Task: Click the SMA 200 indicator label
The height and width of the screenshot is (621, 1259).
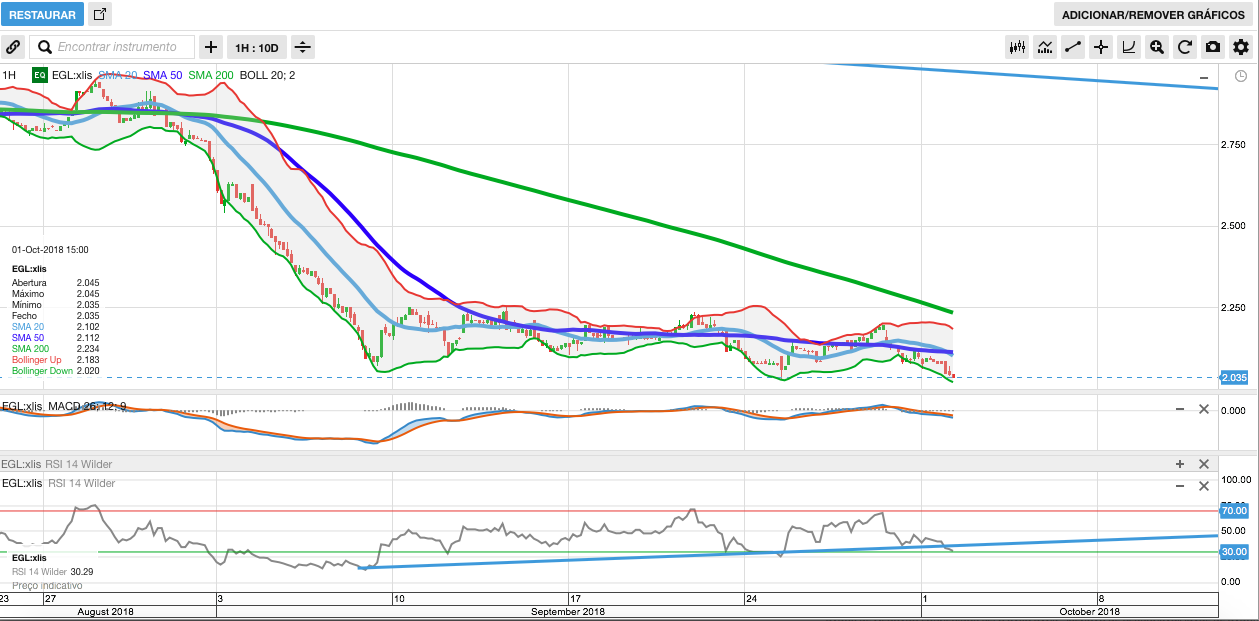Action: pyautogui.click(x=210, y=75)
